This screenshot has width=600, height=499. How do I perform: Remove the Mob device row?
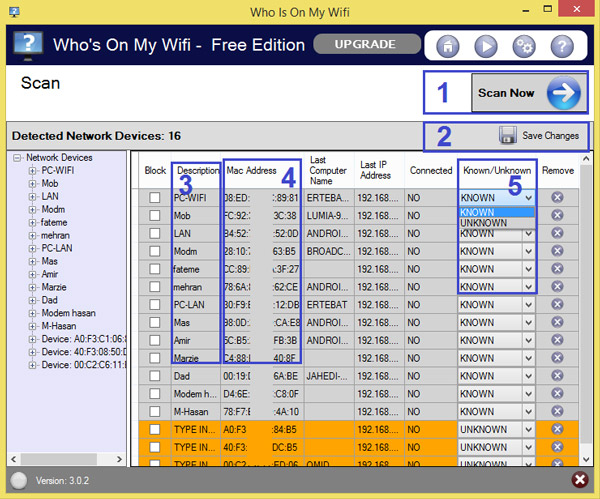pyautogui.click(x=557, y=215)
